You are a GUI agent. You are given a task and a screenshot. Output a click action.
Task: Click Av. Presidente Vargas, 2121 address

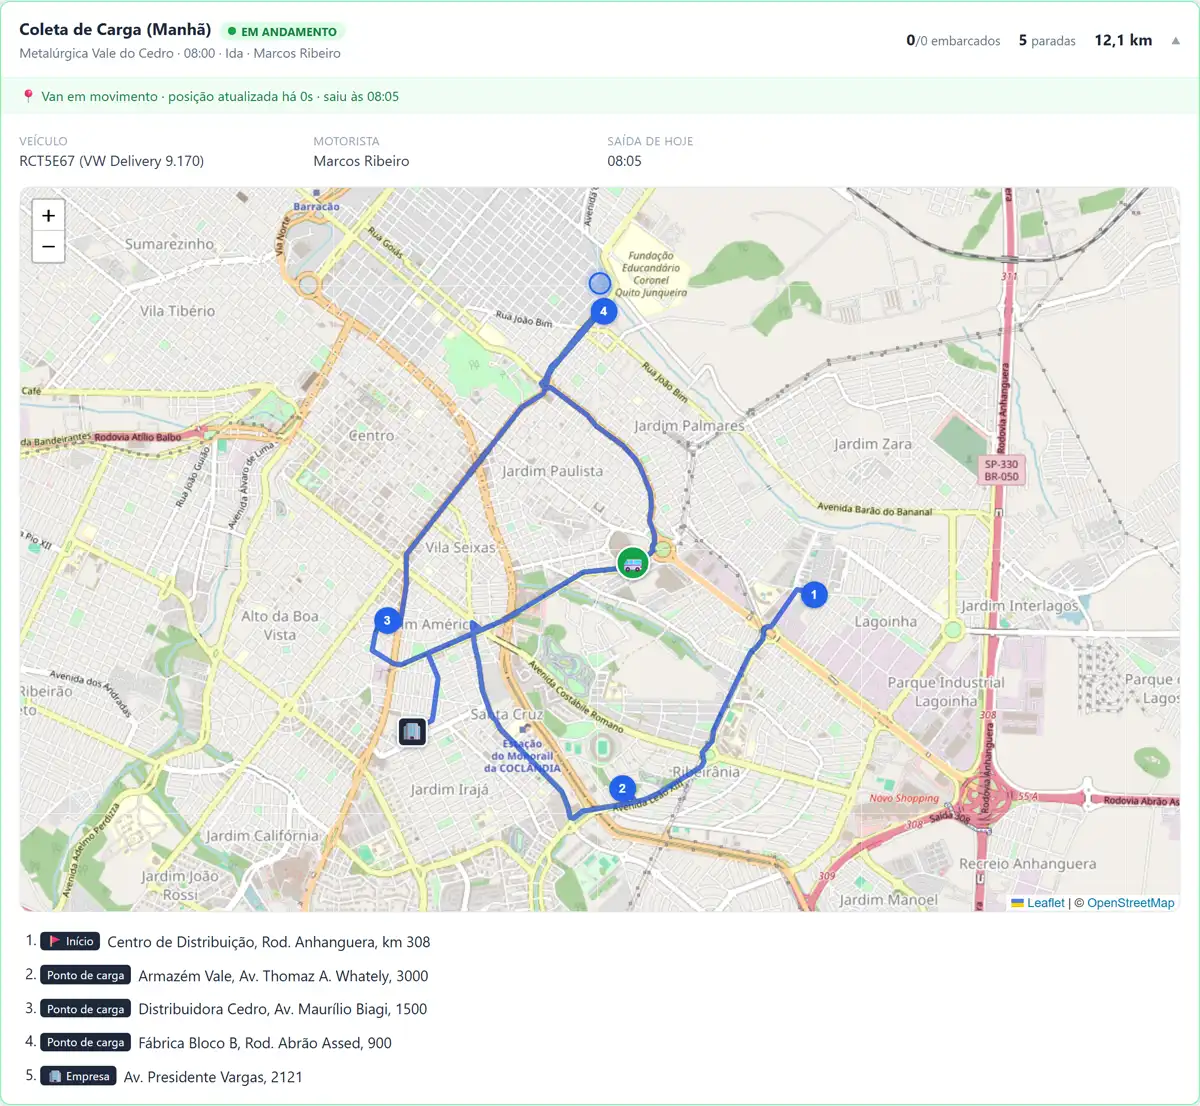click(x=213, y=1077)
